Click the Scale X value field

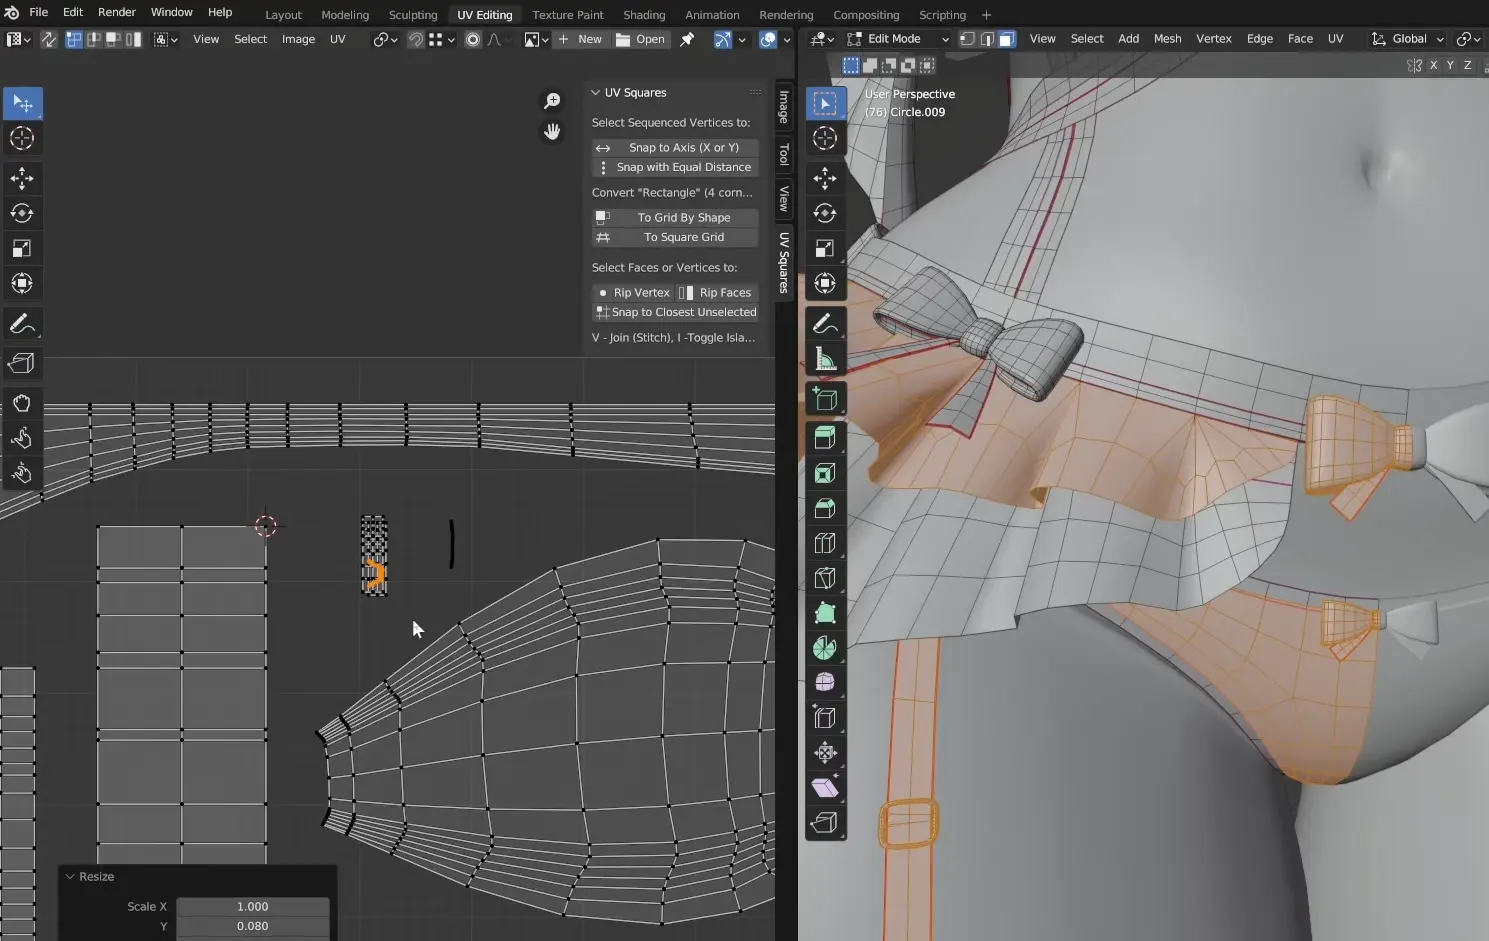pos(252,906)
